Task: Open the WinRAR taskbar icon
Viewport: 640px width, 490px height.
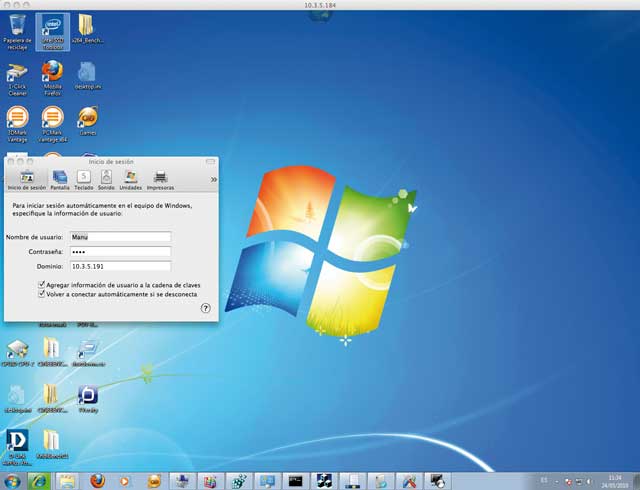Action: pos(210,481)
